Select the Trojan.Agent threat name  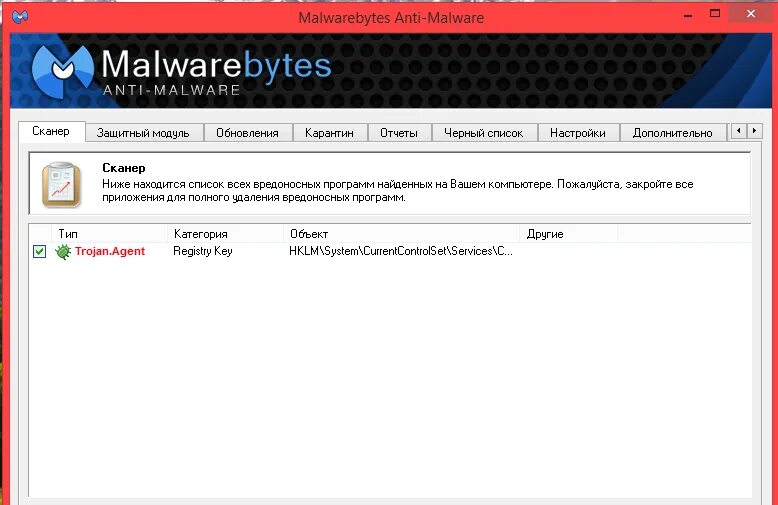point(110,251)
